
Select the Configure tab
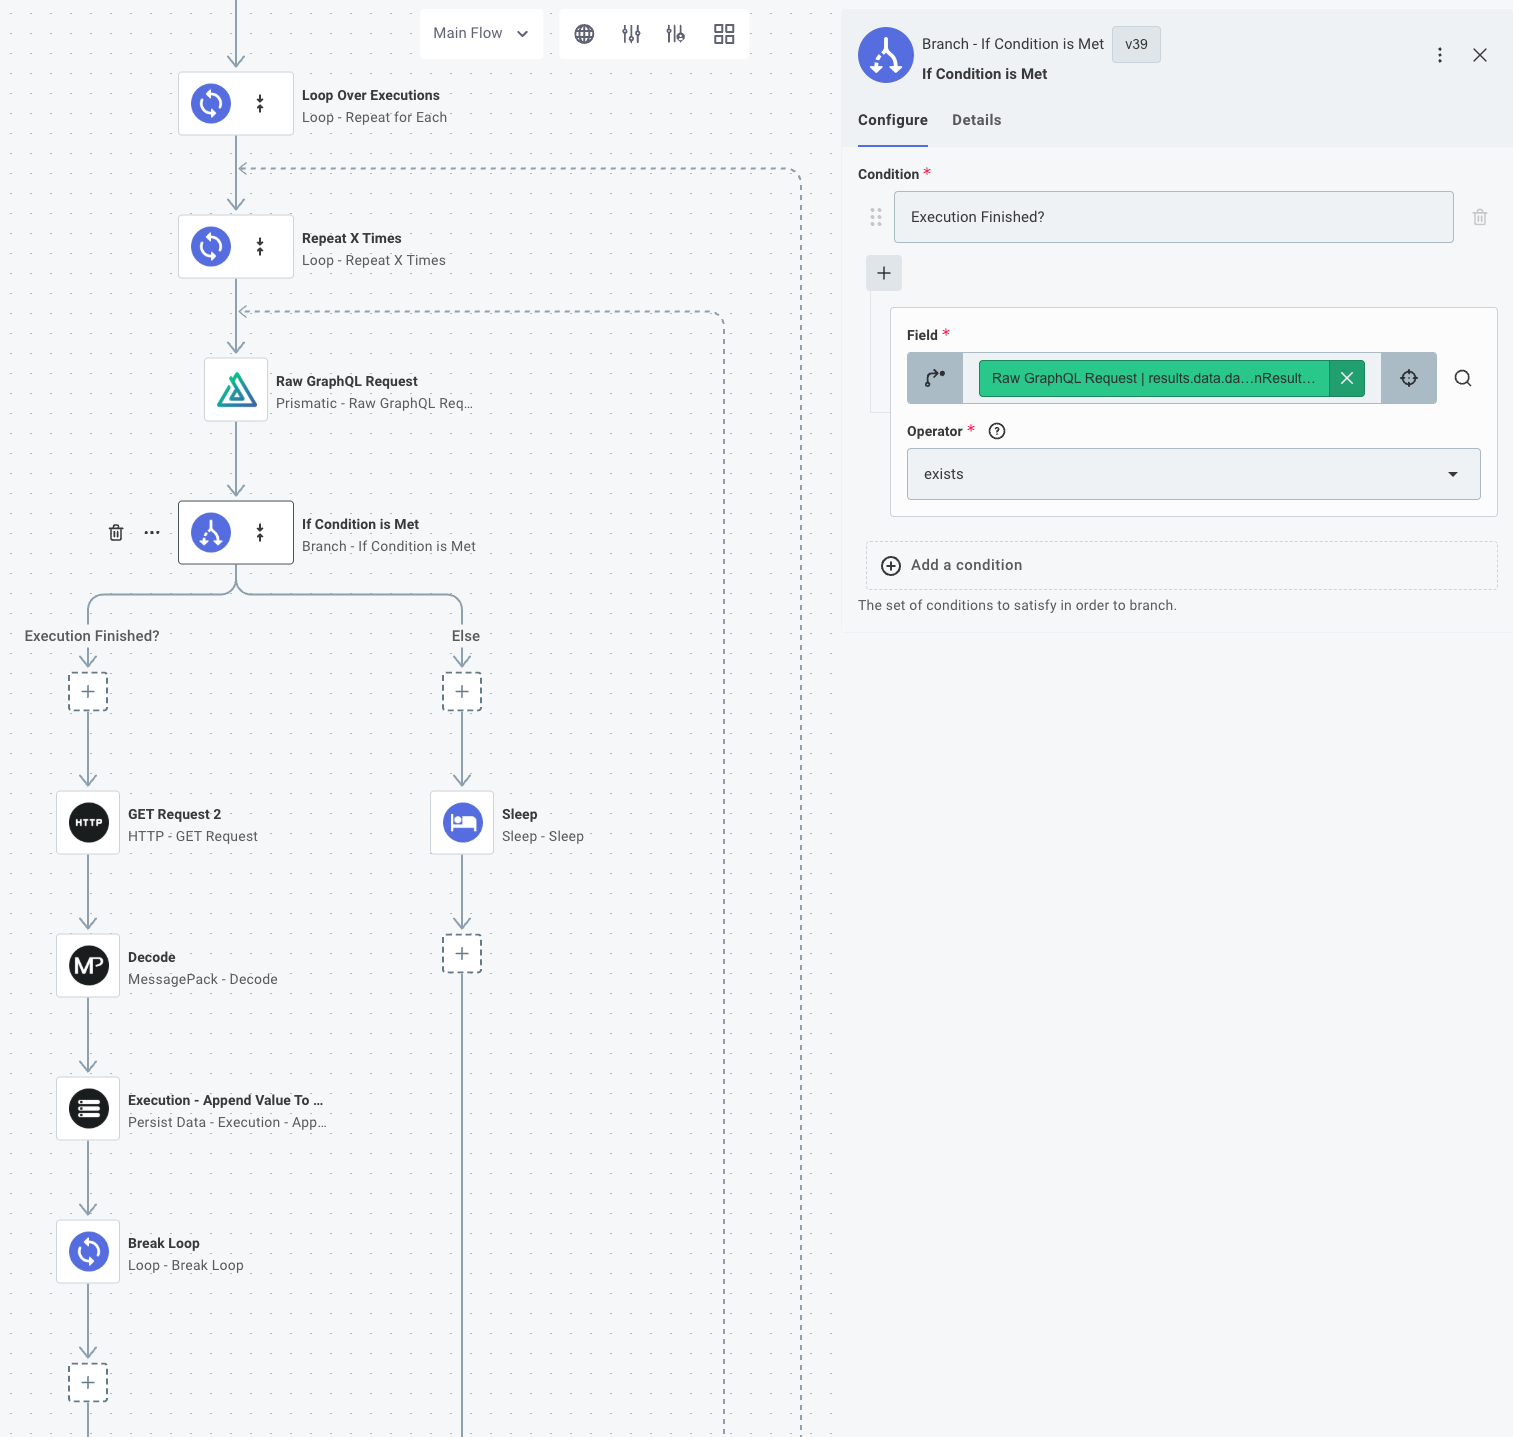click(x=892, y=120)
